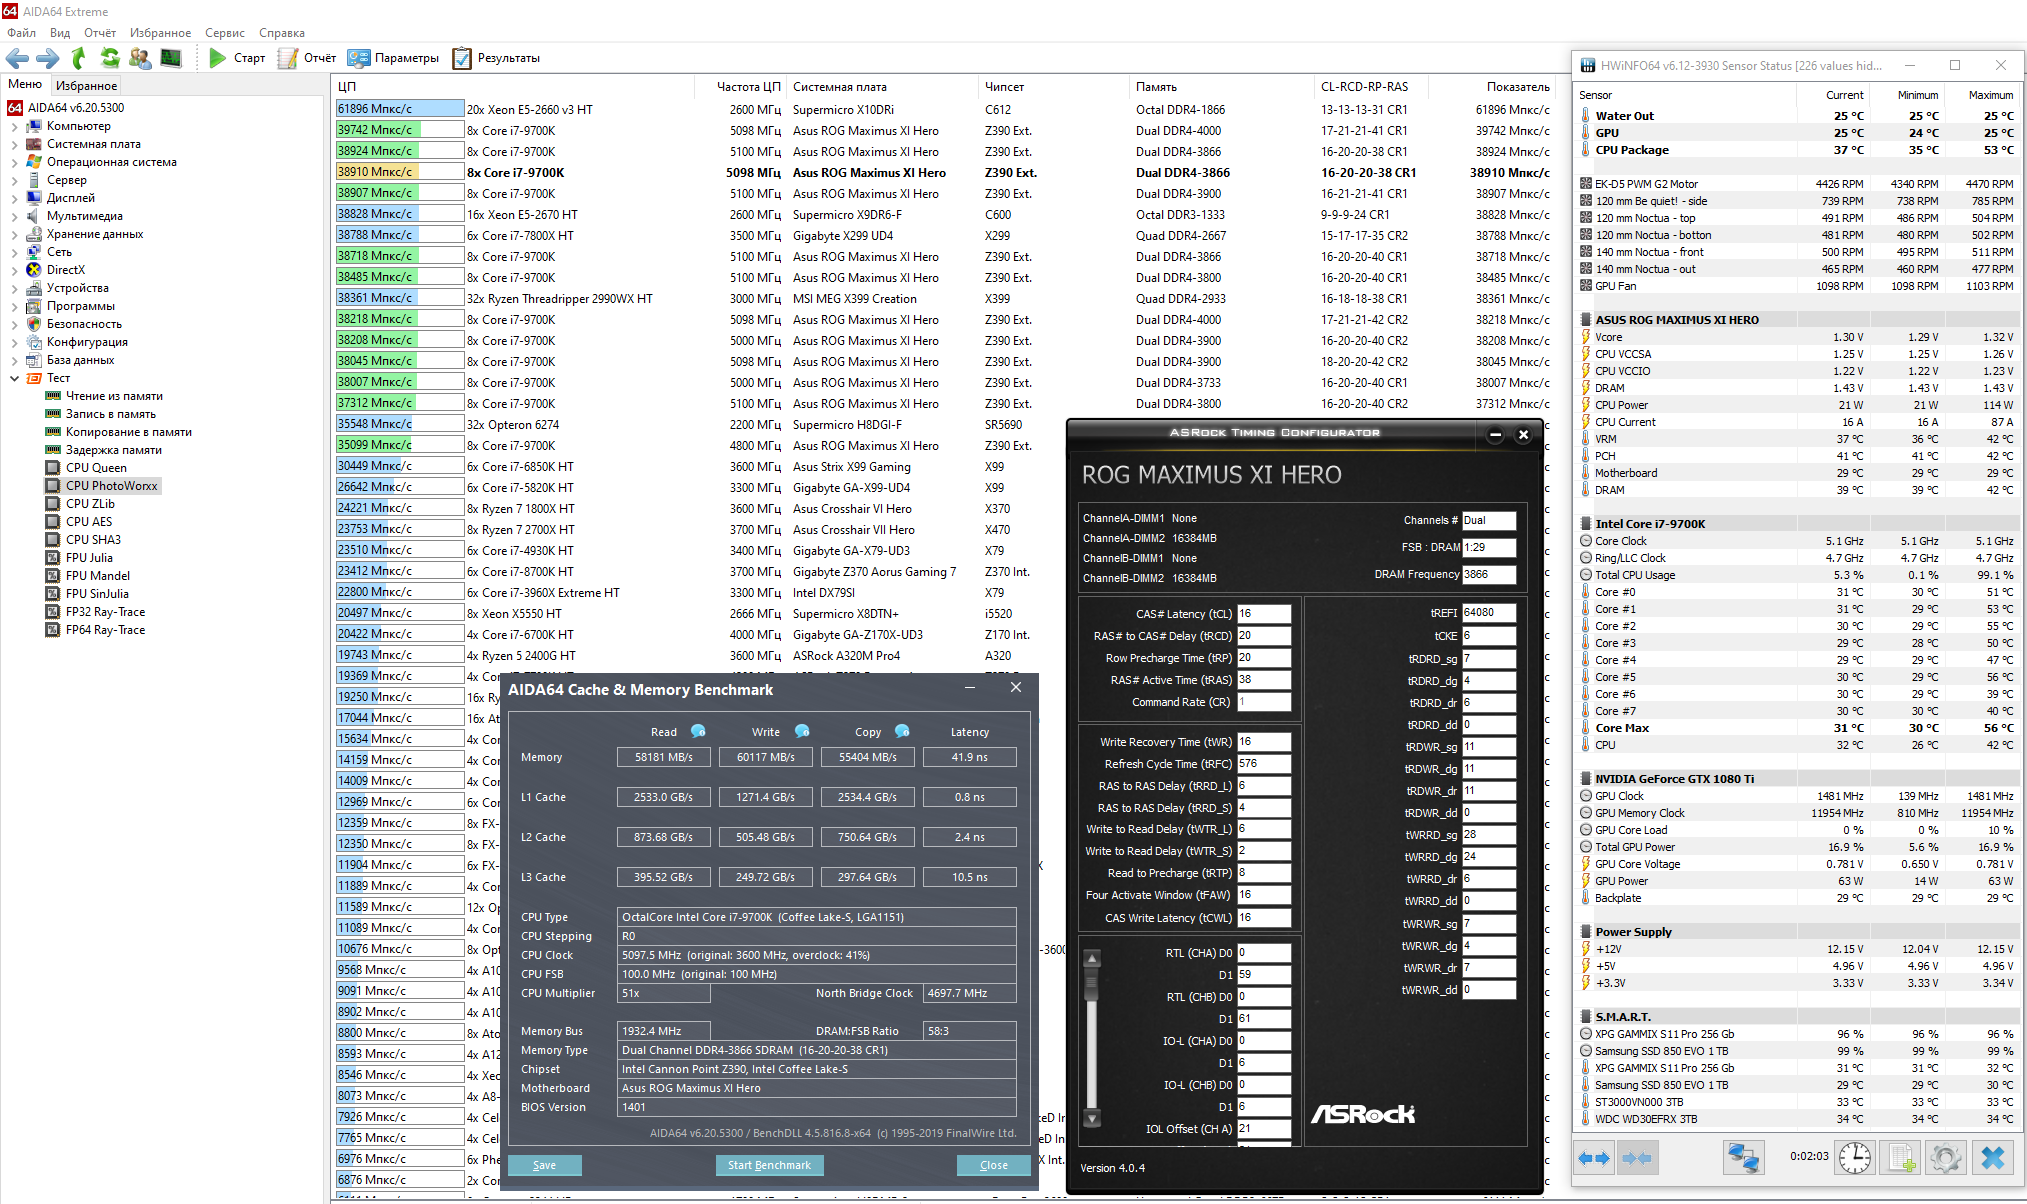Expand the Системная плата tree node

point(14,144)
